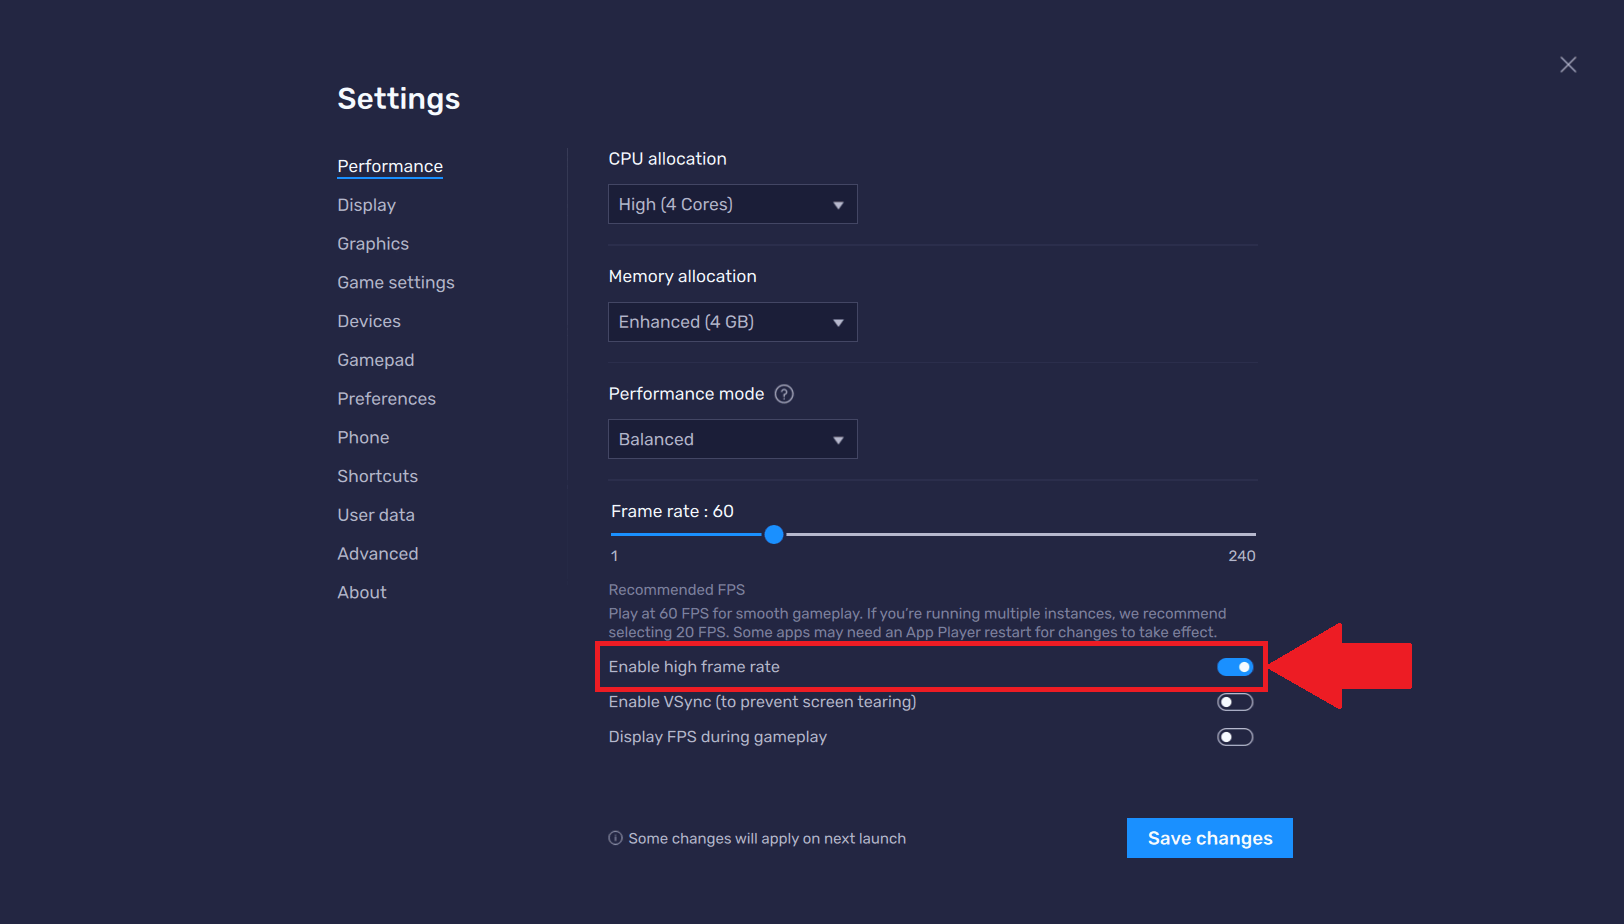Screen dimensions: 1624x924
Task: Select the Devices section
Action: (368, 321)
